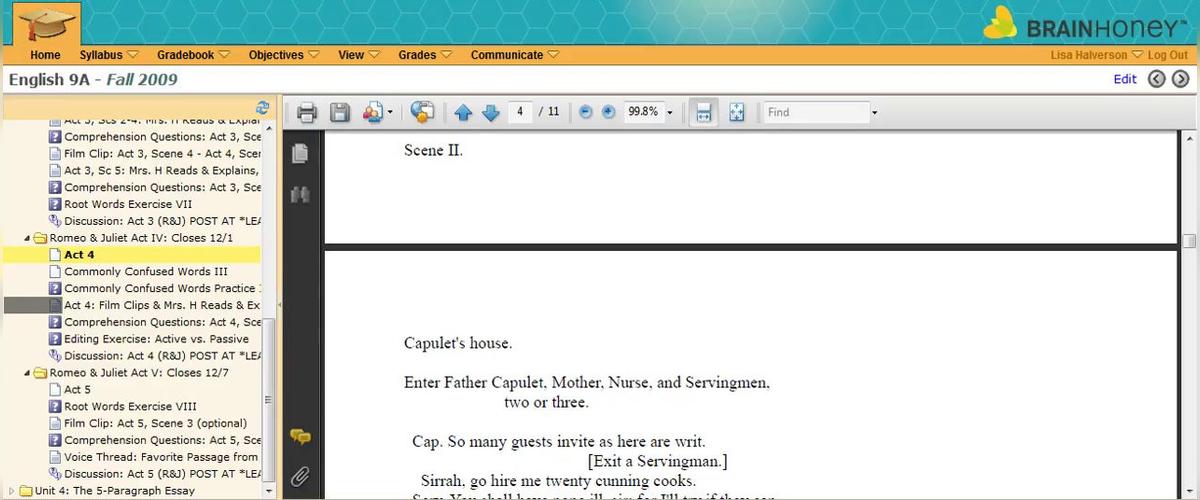Go to next page with down arrow

click(490, 113)
